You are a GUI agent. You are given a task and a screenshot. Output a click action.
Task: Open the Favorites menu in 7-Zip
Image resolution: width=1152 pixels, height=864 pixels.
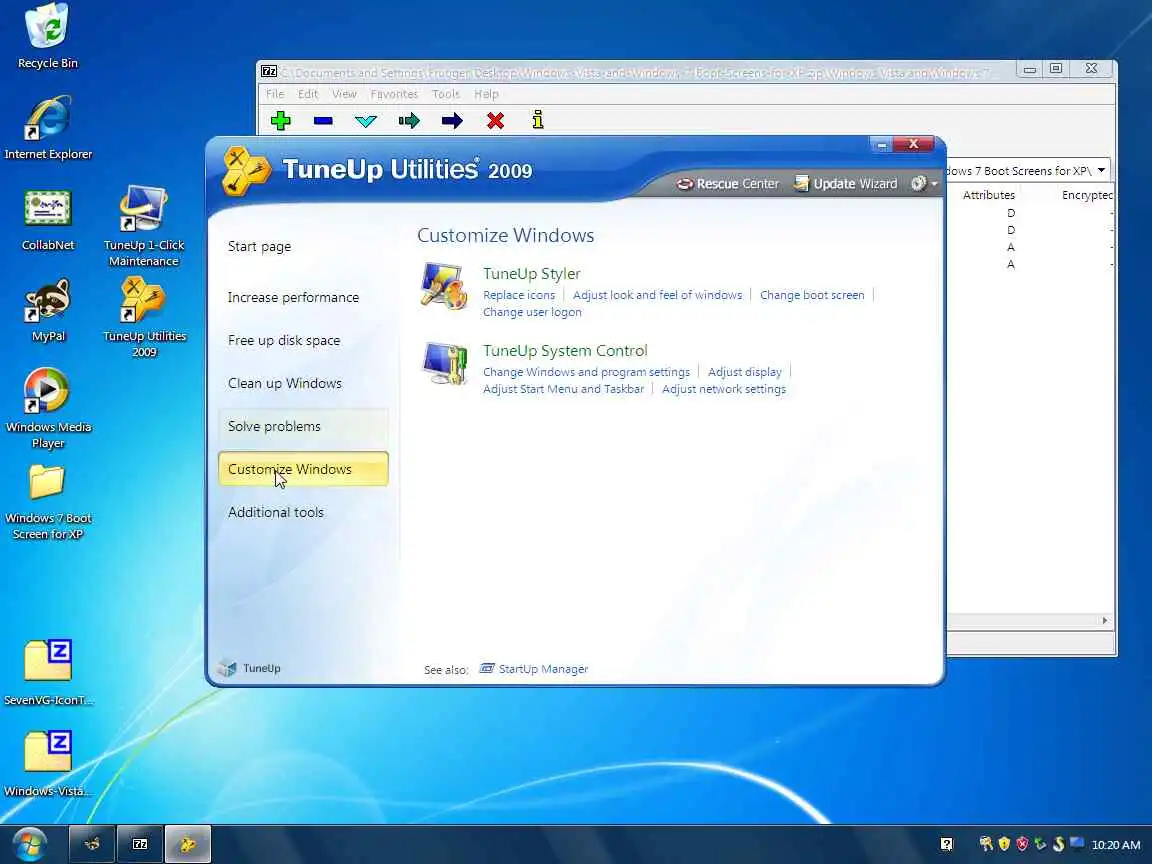tap(394, 94)
